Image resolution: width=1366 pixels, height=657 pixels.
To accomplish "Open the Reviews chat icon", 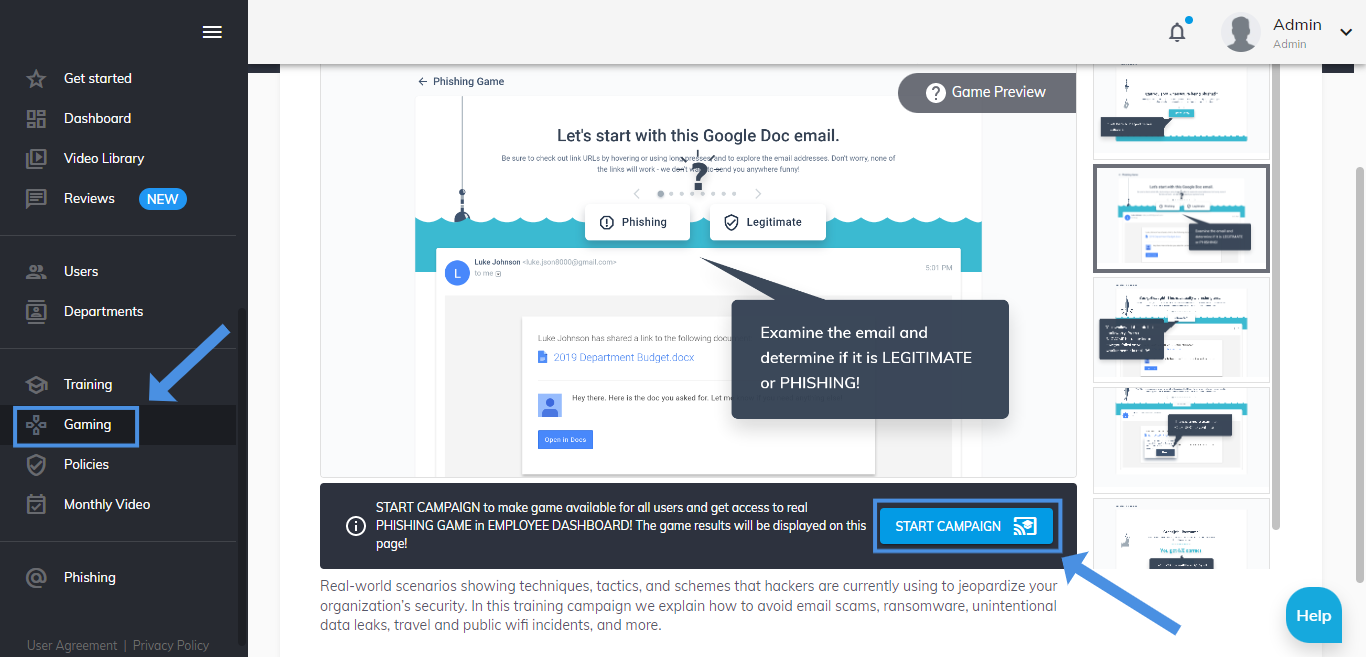I will click(x=36, y=198).
